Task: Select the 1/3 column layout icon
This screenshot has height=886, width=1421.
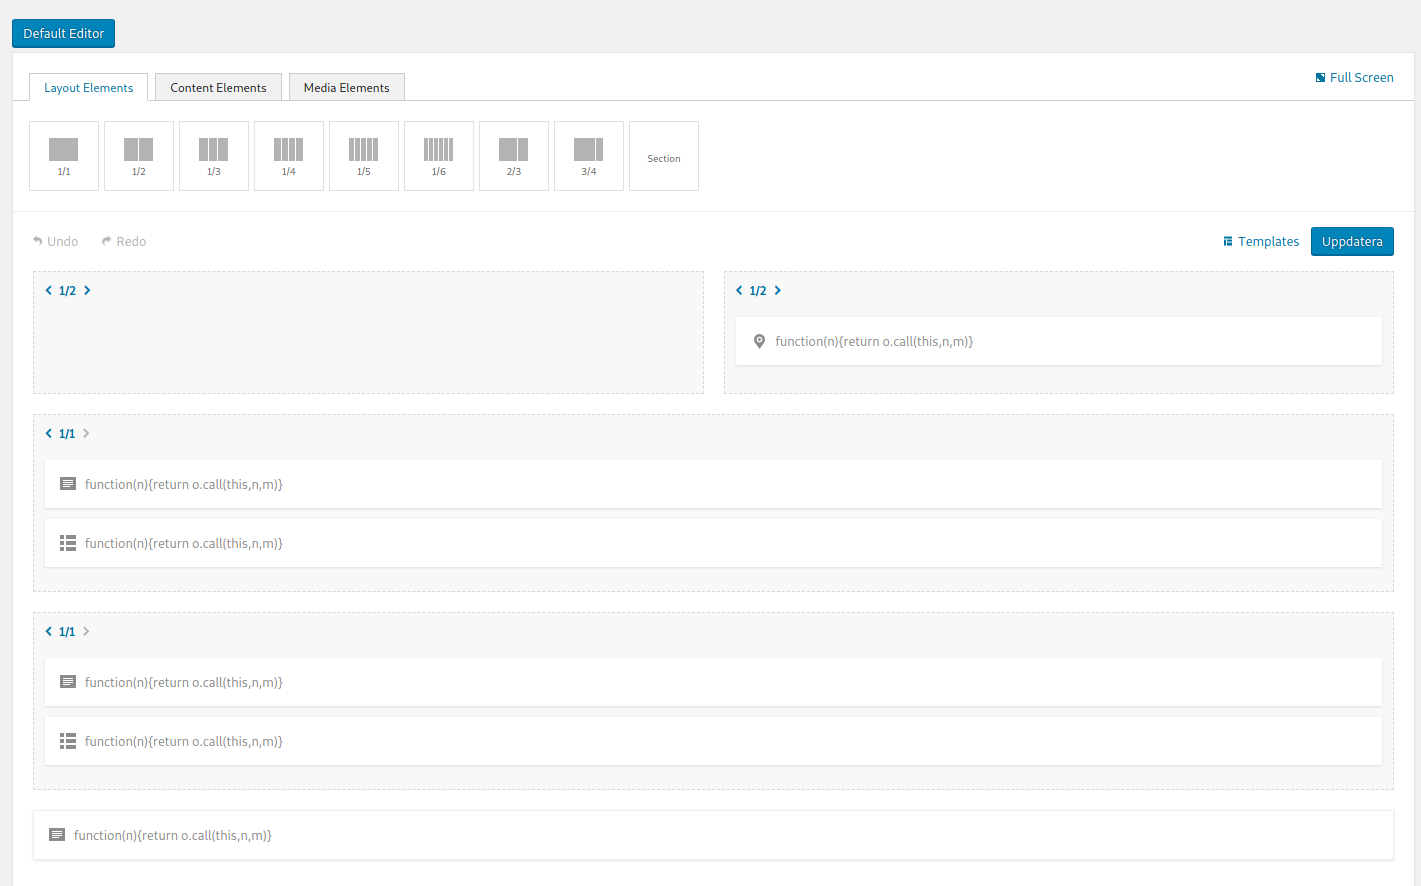Action: pos(213,155)
